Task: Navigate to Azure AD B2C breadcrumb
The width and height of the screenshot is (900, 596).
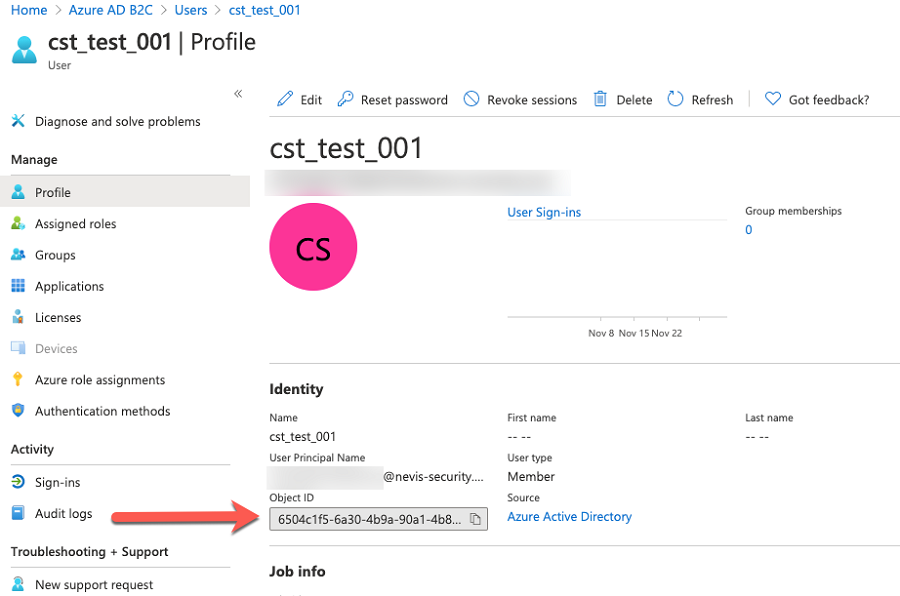Action: [x=111, y=10]
